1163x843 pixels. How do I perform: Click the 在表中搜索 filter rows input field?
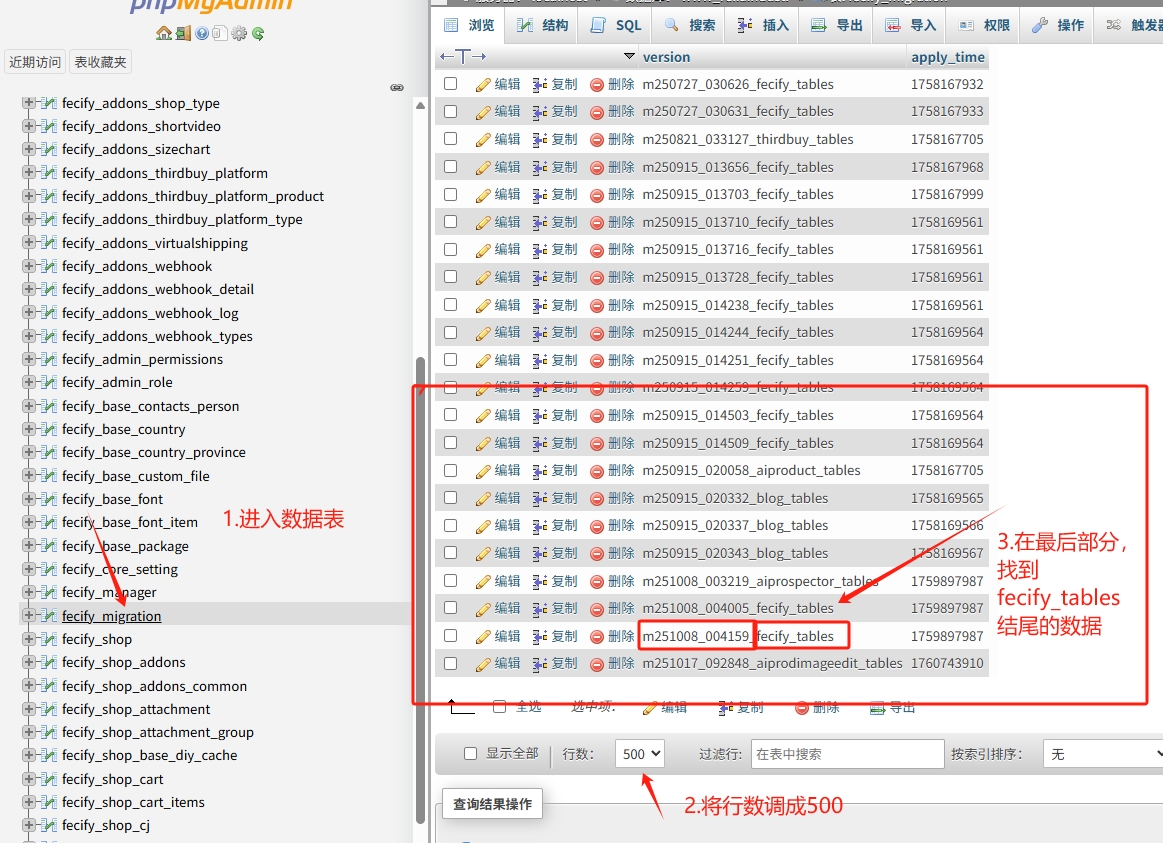[x=847, y=754]
